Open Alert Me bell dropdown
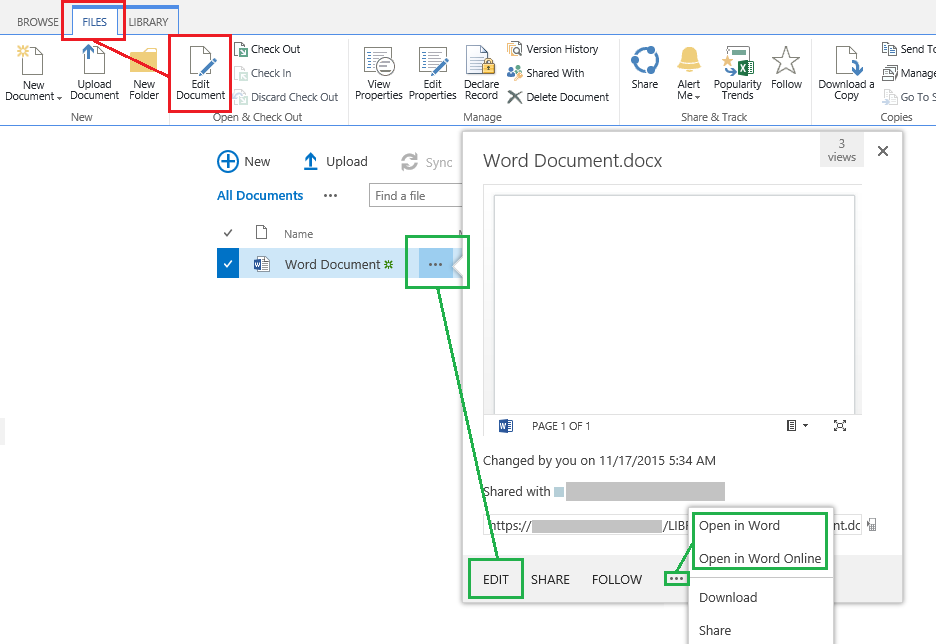Viewport: 936px width, 644px height. pos(688,73)
